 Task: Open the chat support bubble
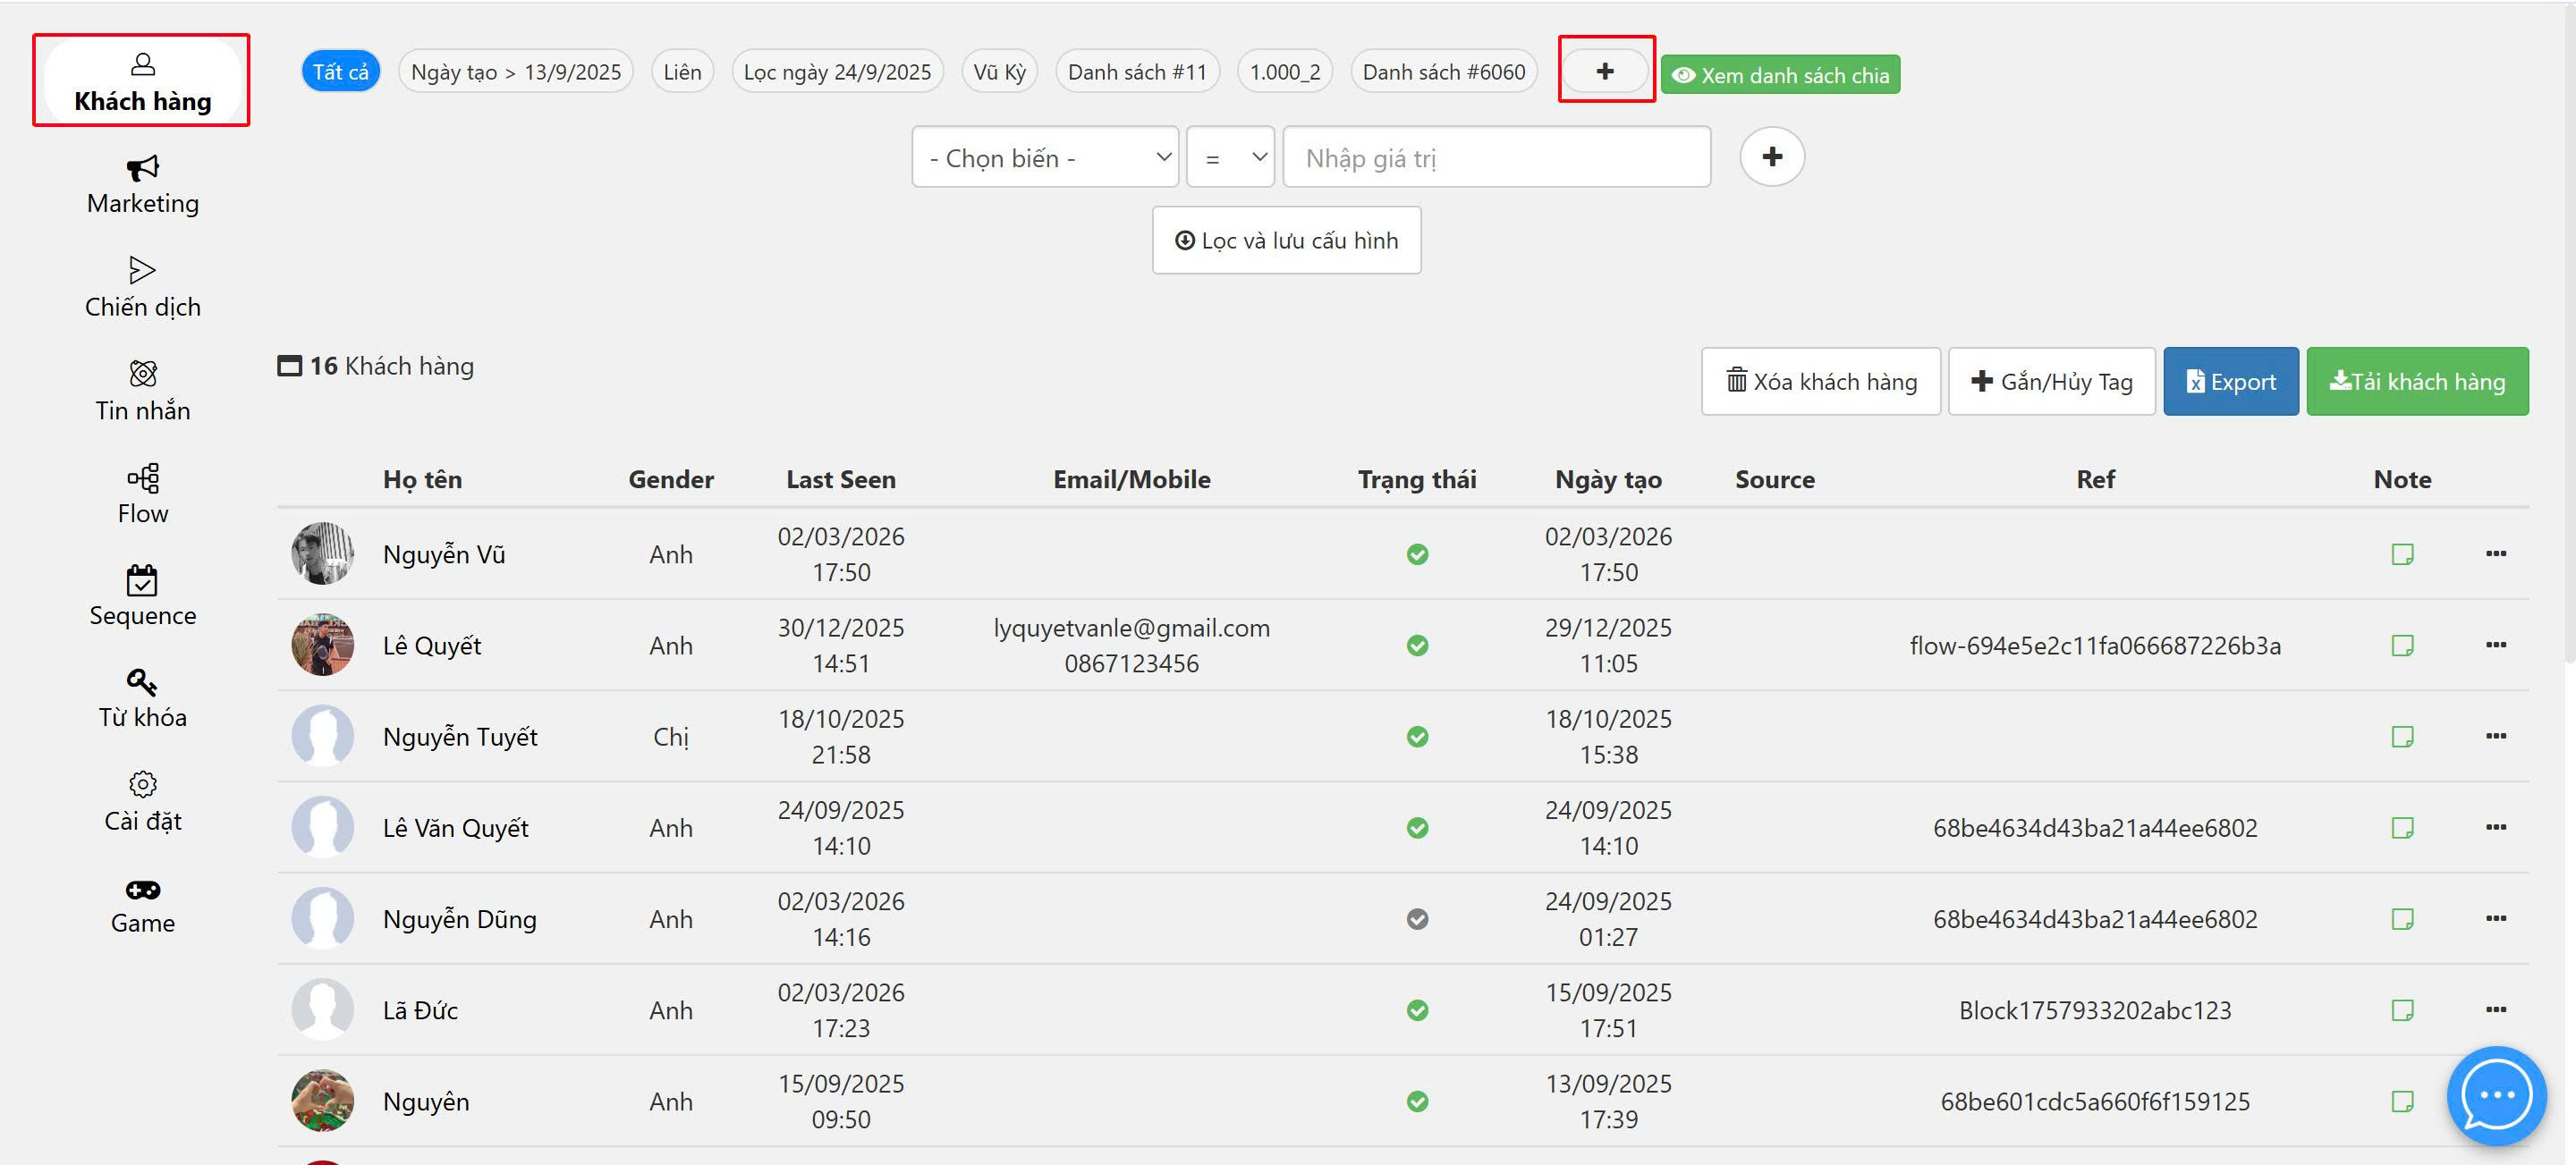click(2495, 1095)
